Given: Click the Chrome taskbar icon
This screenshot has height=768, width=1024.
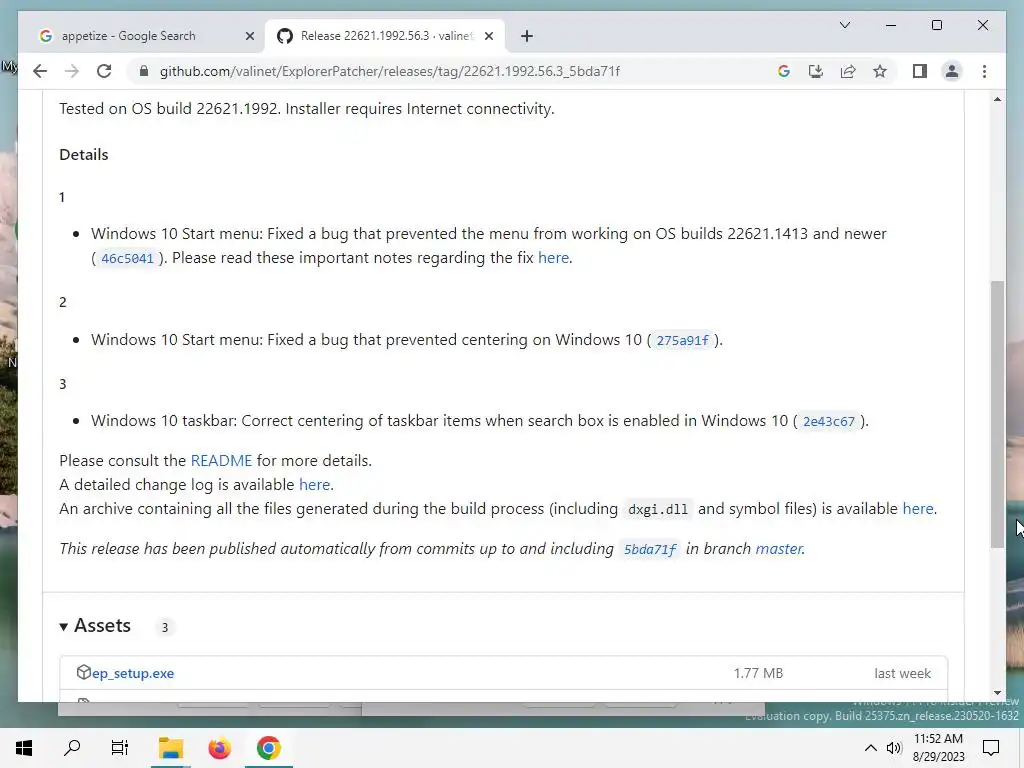Looking at the screenshot, I should (268, 748).
